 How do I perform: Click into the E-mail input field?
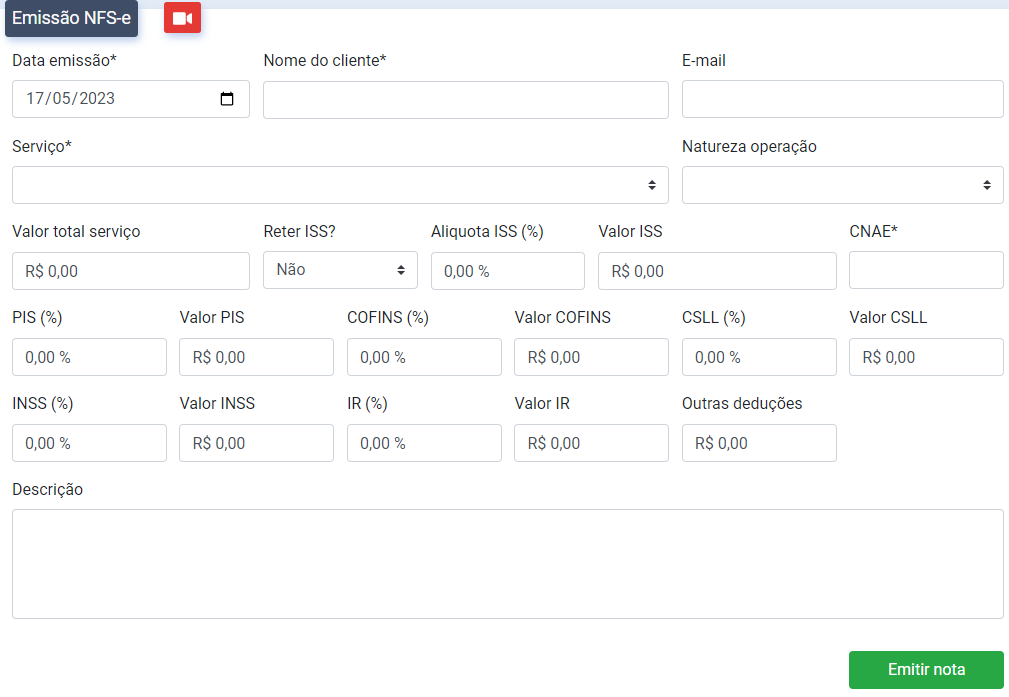click(x=842, y=100)
